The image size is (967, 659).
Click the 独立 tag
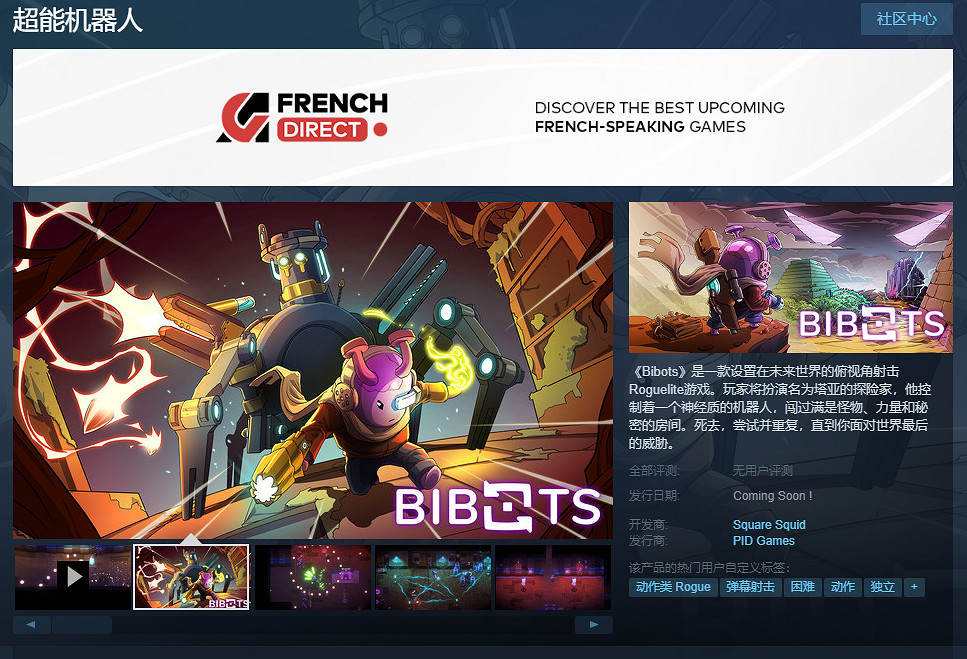click(883, 587)
